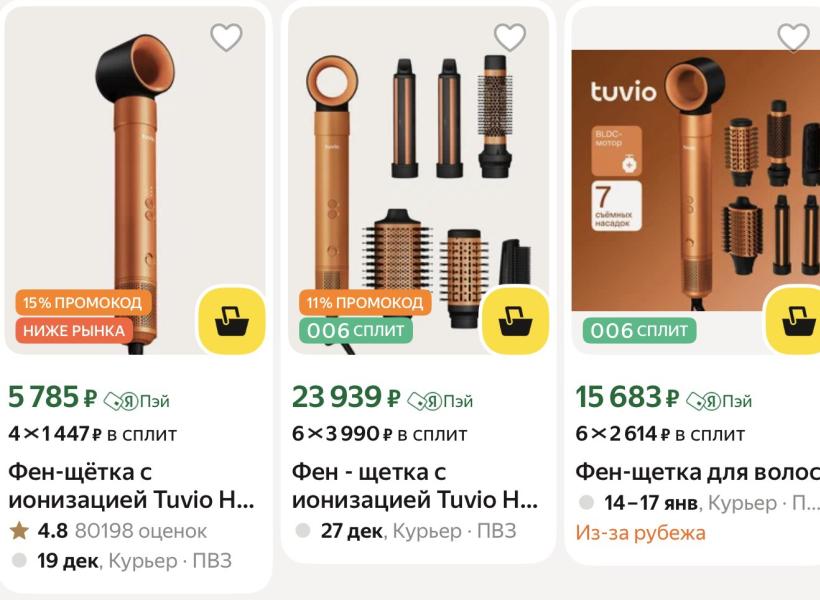820x600 pixels.
Task: Click the 4×1 447 ₽ в сплит offer
Action: pos(93,434)
